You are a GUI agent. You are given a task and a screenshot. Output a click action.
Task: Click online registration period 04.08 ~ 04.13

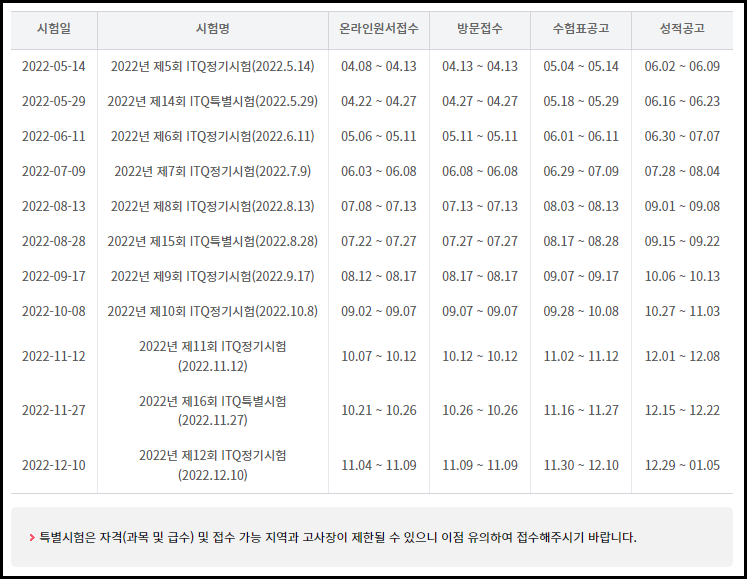(x=379, y=66)
